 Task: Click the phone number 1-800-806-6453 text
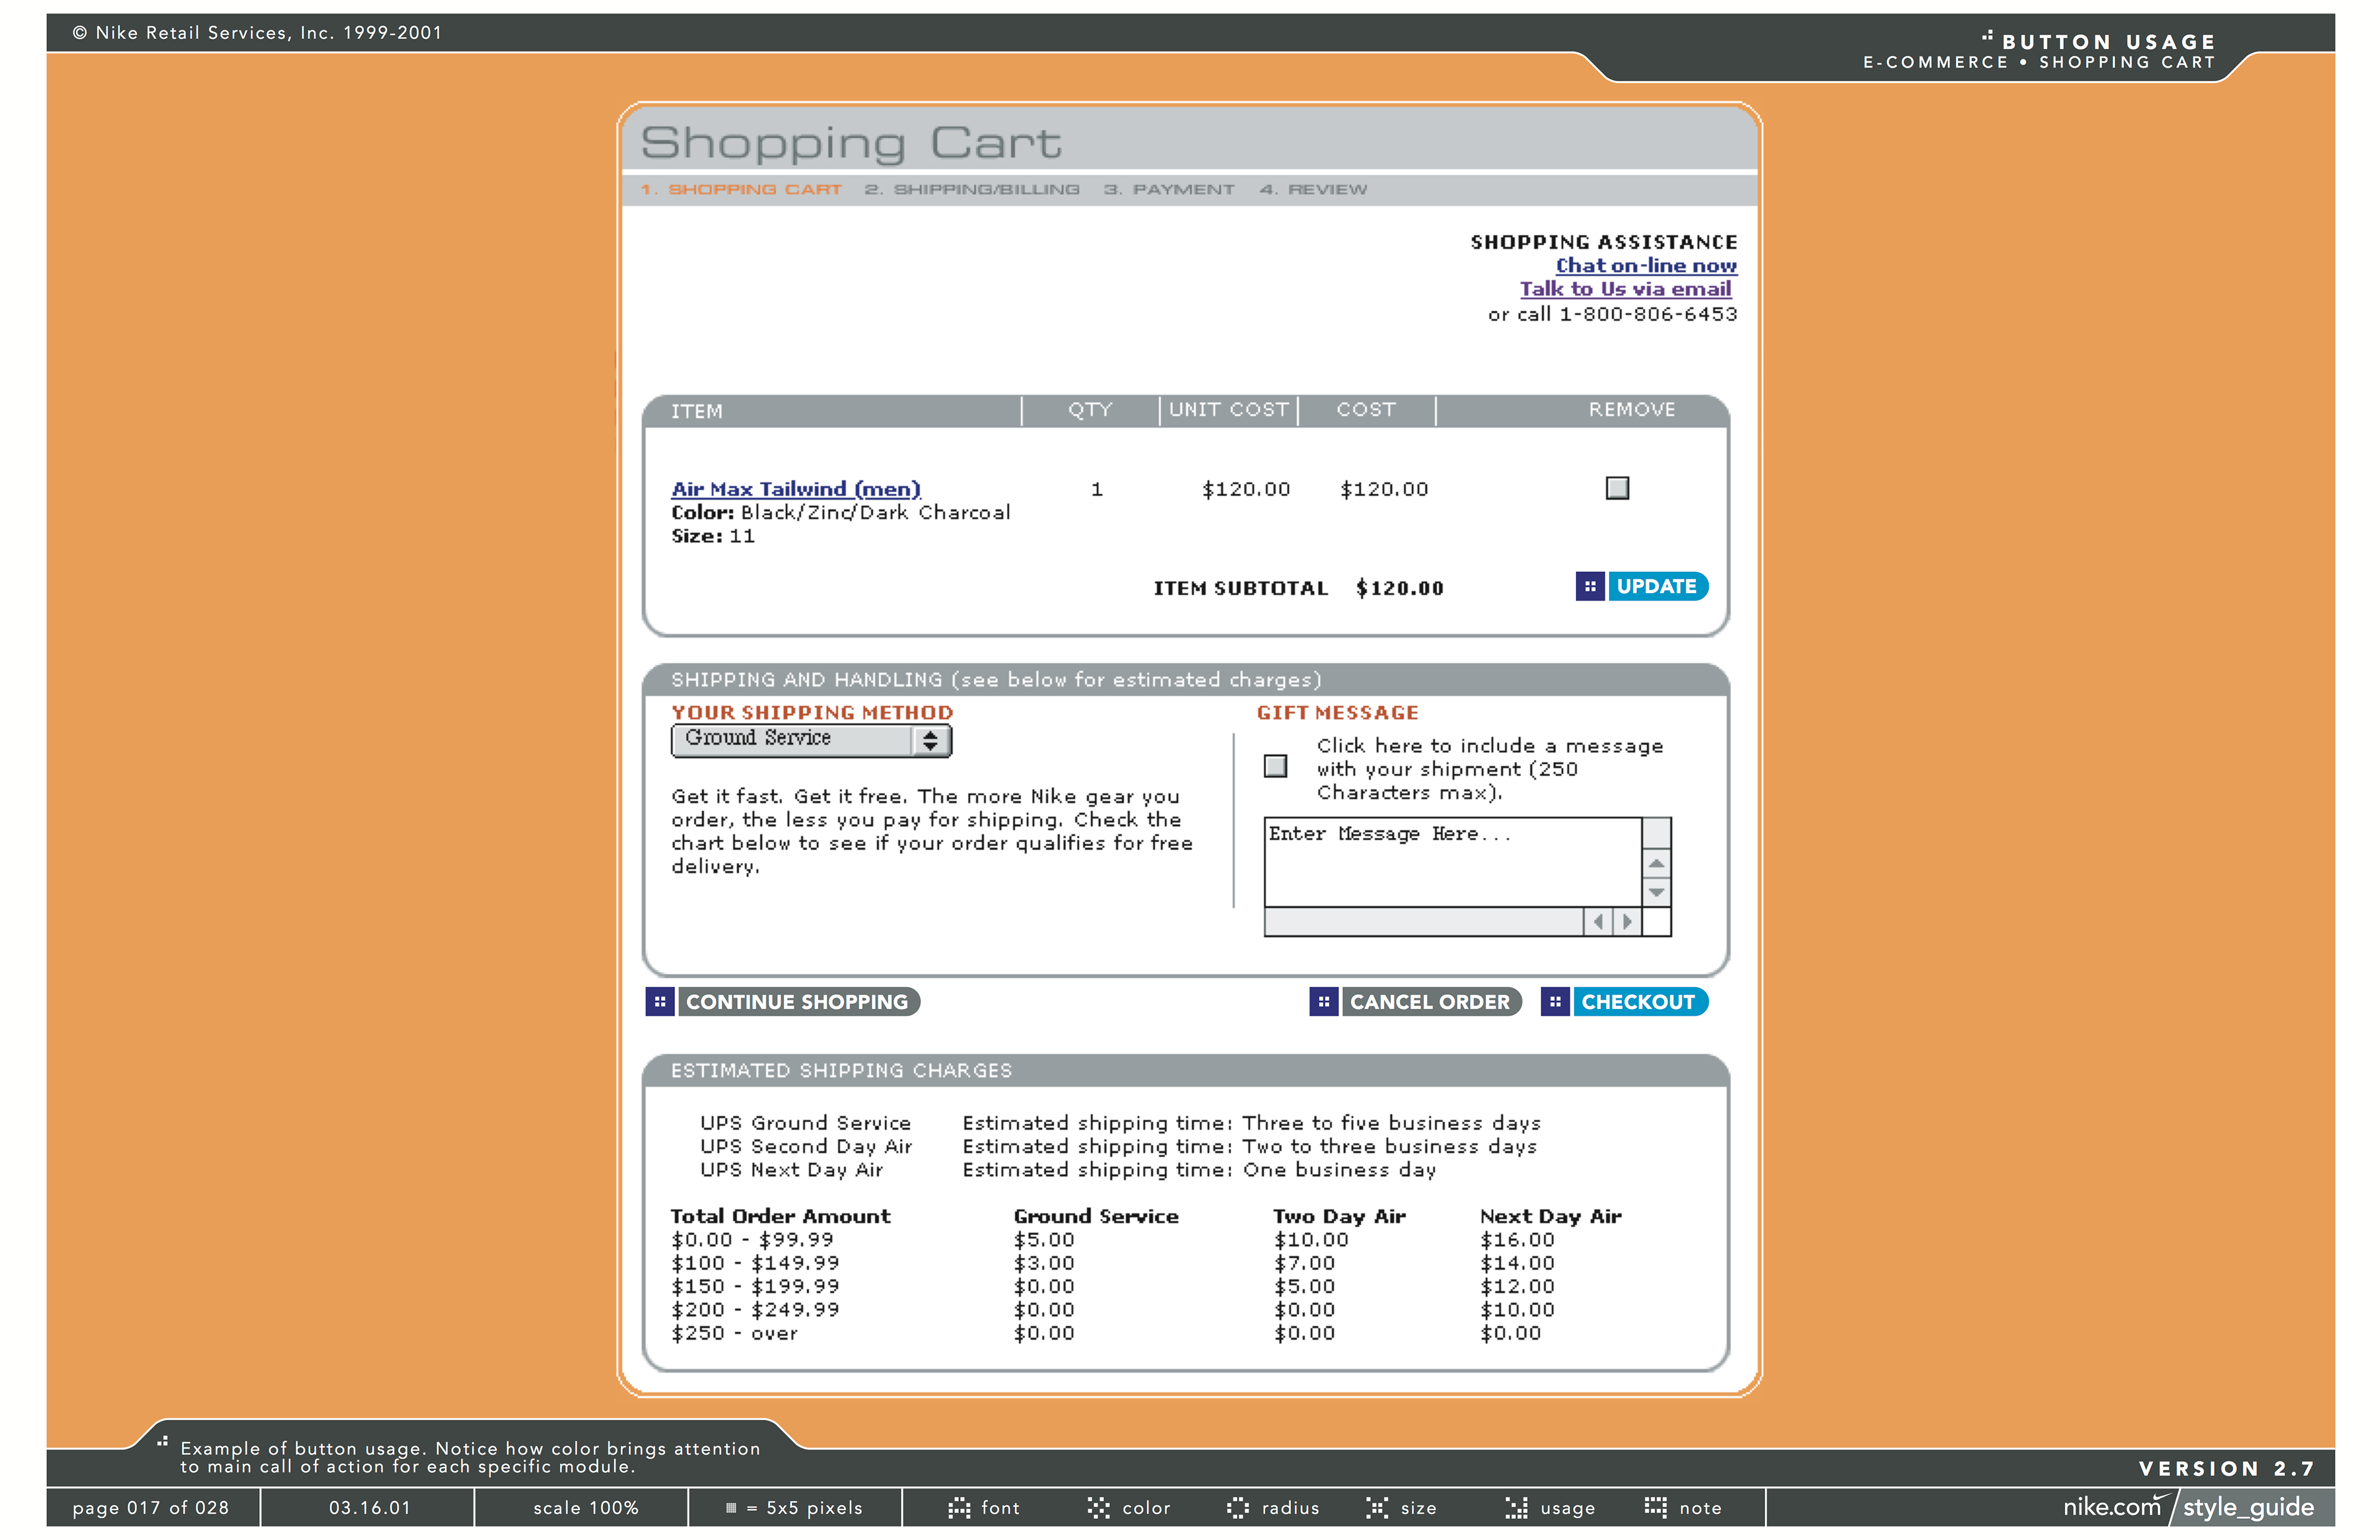click(x=1648, y=314)
